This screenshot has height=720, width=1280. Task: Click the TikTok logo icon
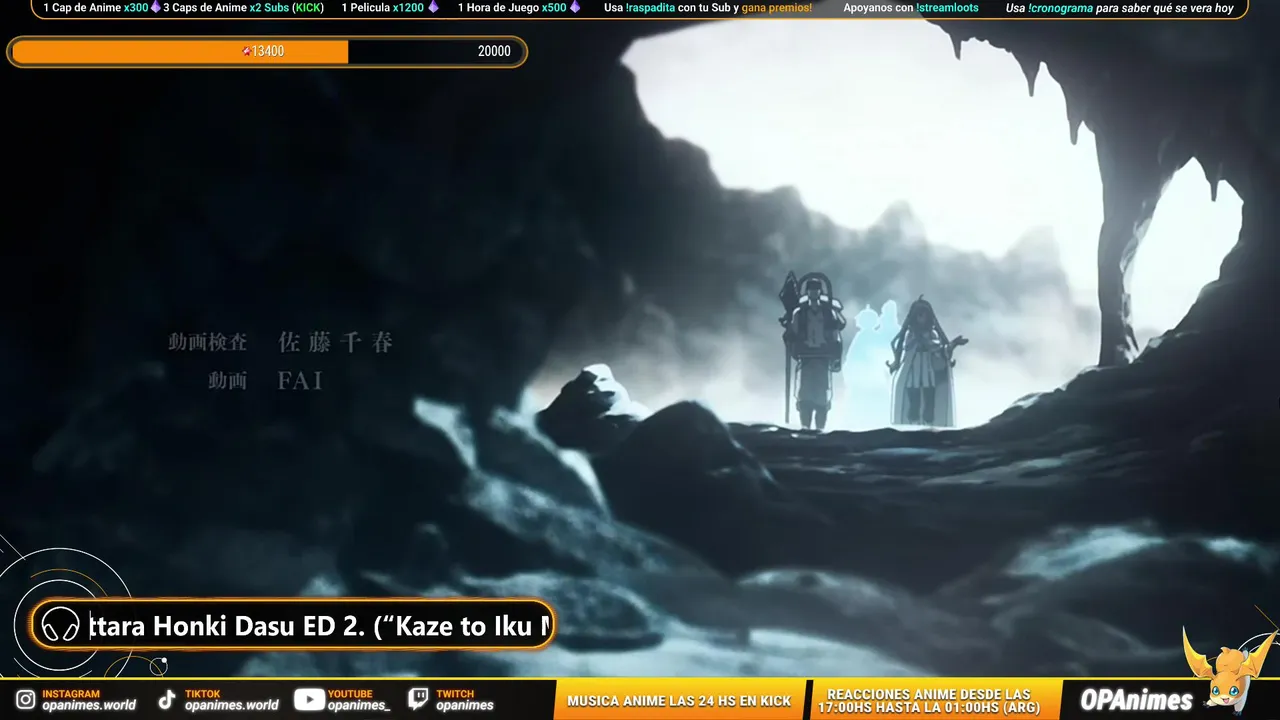(168, 700)
